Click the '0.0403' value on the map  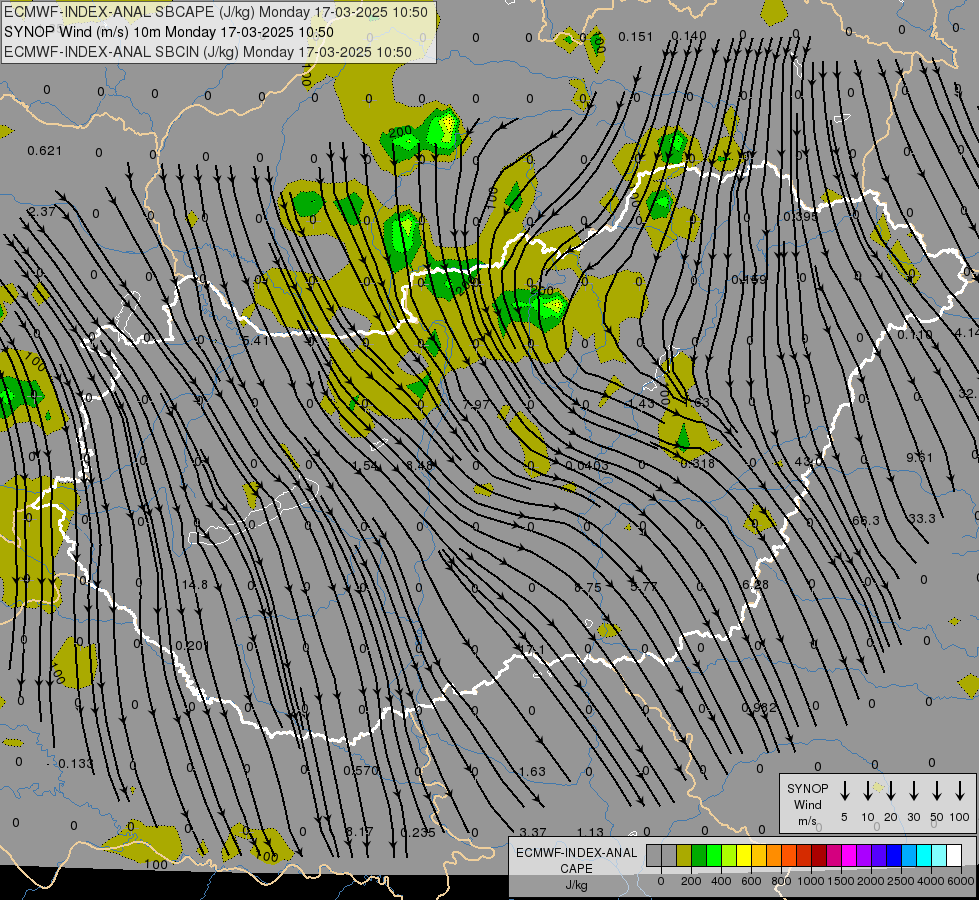pos(587,465)
